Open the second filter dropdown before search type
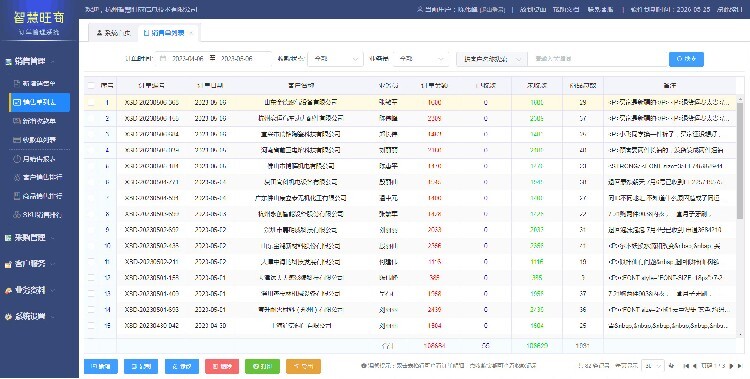 pyautogui.click(x=420, y=59)
